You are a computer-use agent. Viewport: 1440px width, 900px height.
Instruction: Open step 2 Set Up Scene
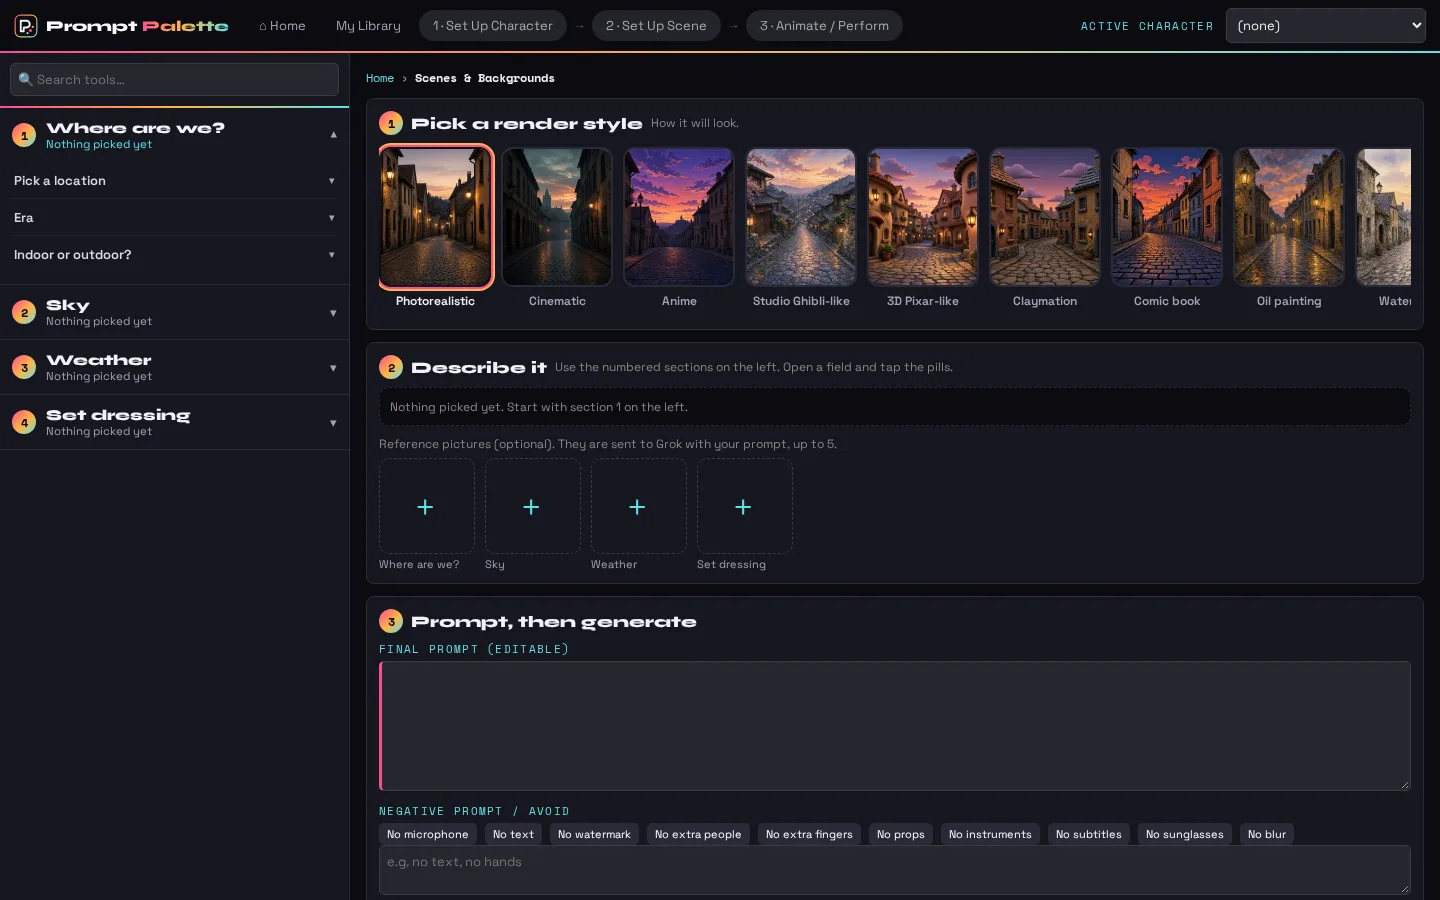656,26
